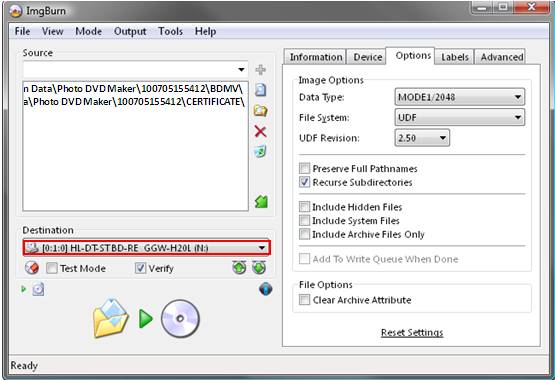Switch to the Labels tab
The width and height of the screenshot is (555, 380).
pos(455,57)
